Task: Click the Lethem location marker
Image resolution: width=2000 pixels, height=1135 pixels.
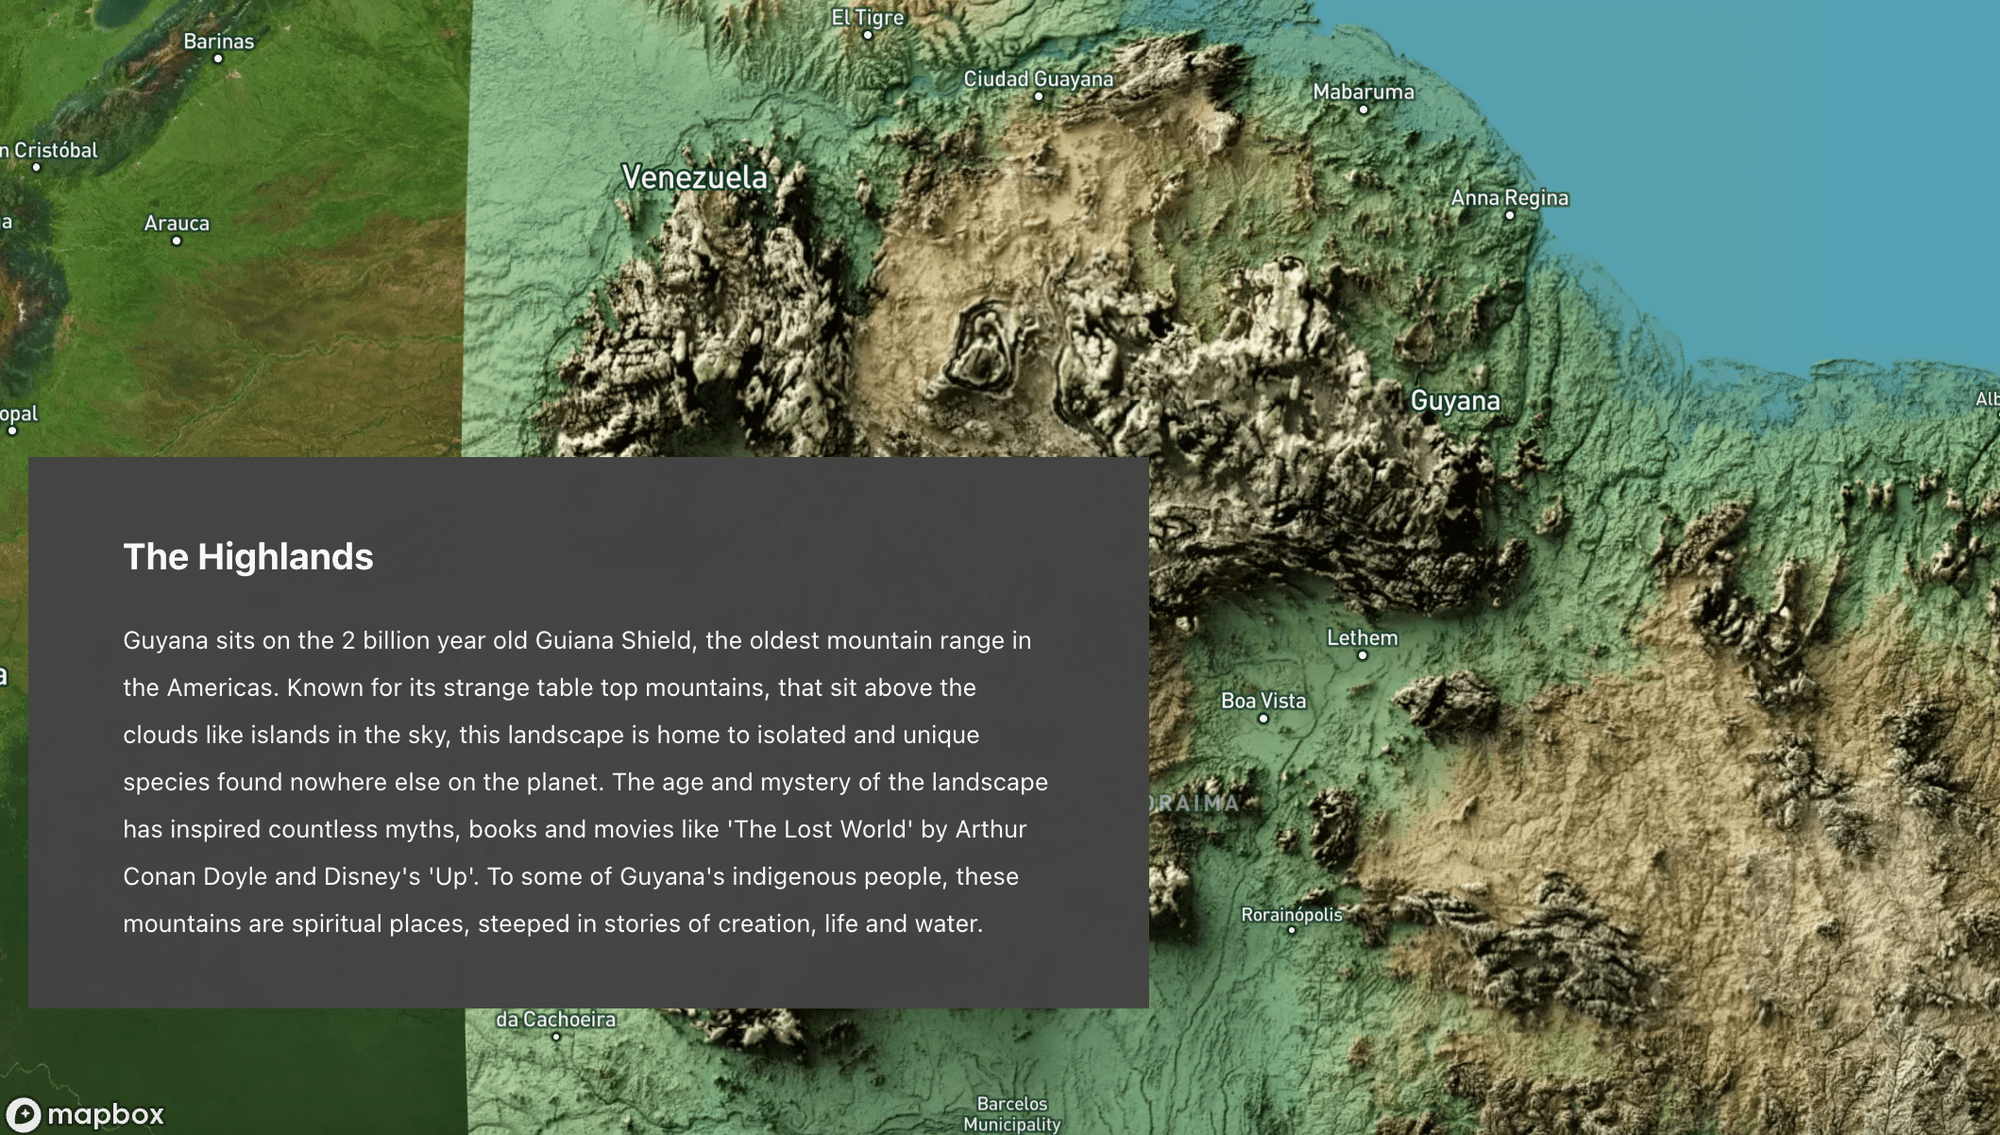Action: coord(1364,653)
